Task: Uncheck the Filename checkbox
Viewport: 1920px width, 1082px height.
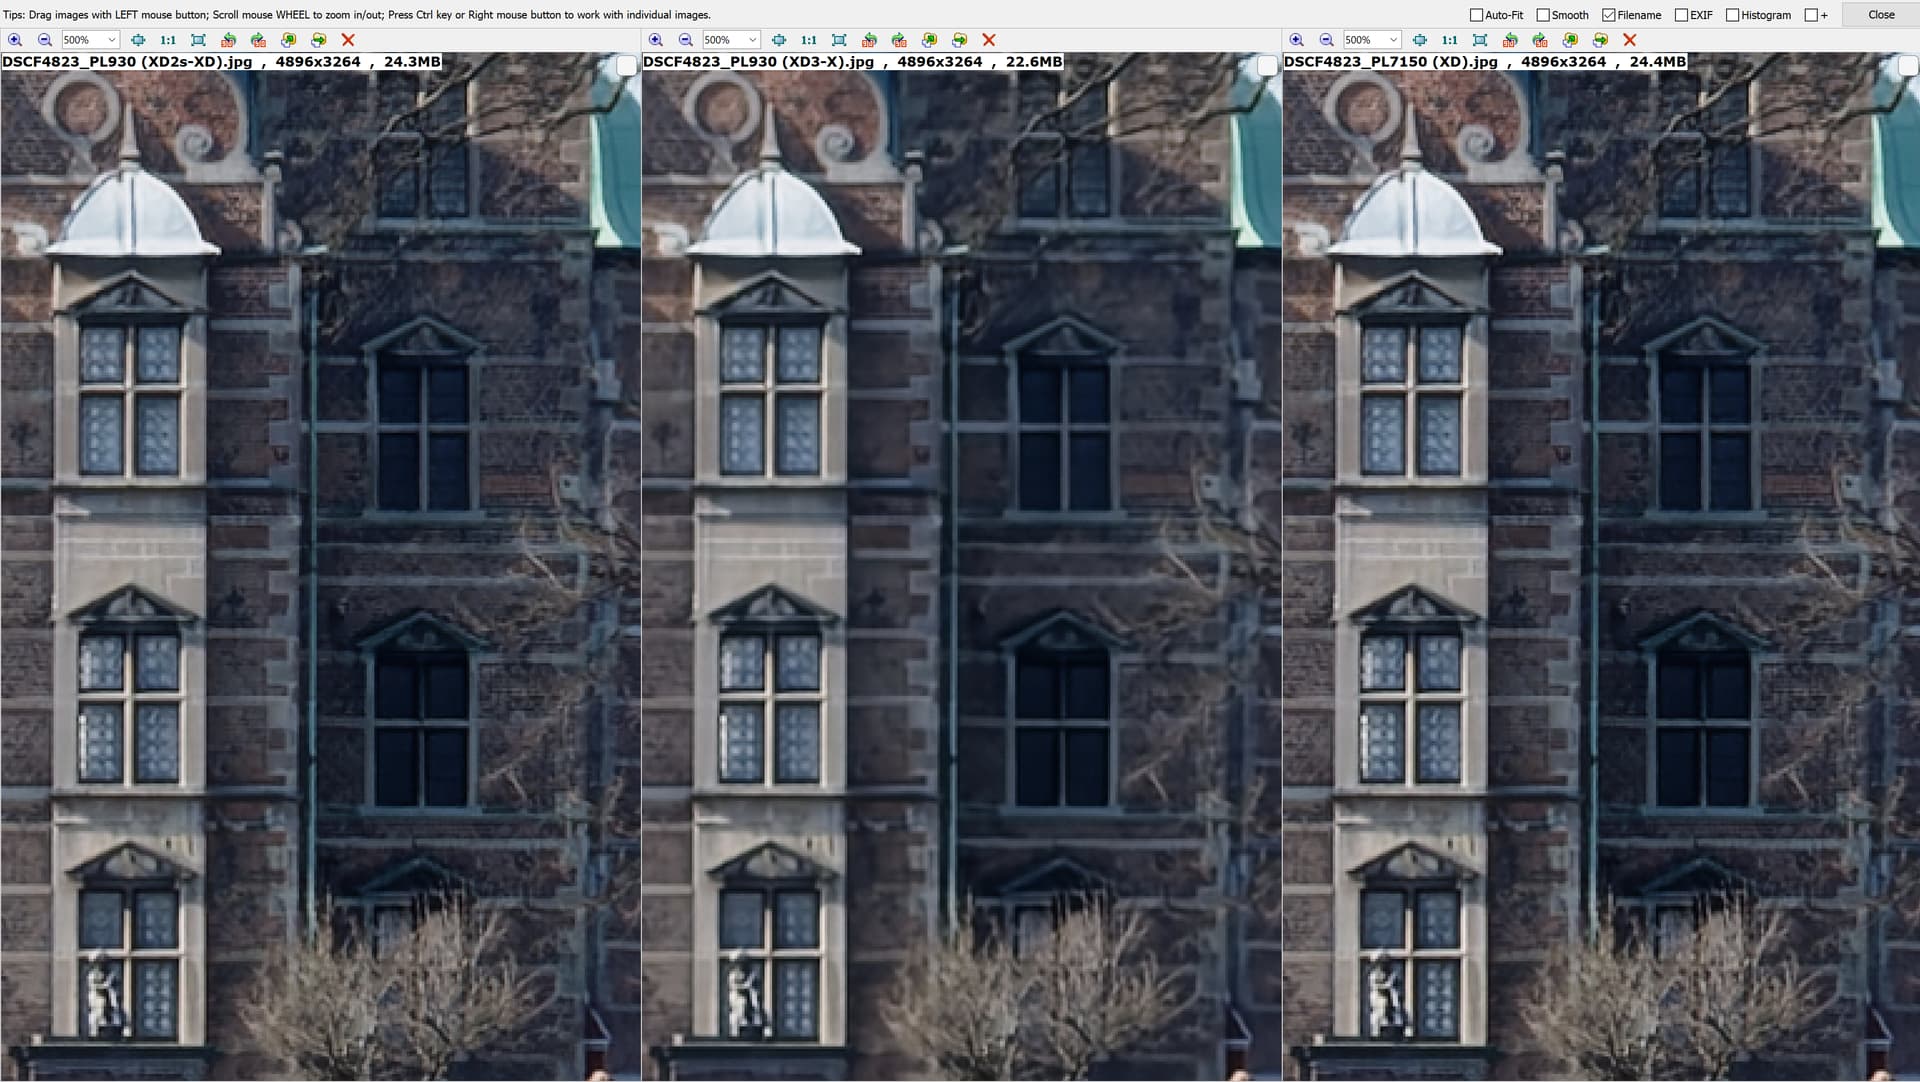Action: click(x=1608, y=15)
